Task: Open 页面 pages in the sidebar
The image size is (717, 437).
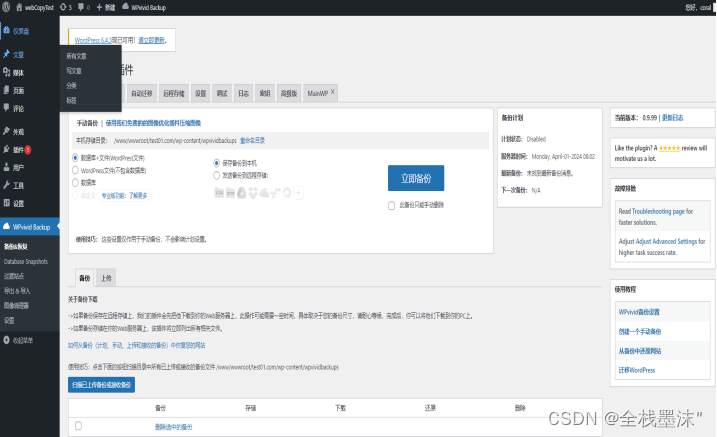Action: 14,91
